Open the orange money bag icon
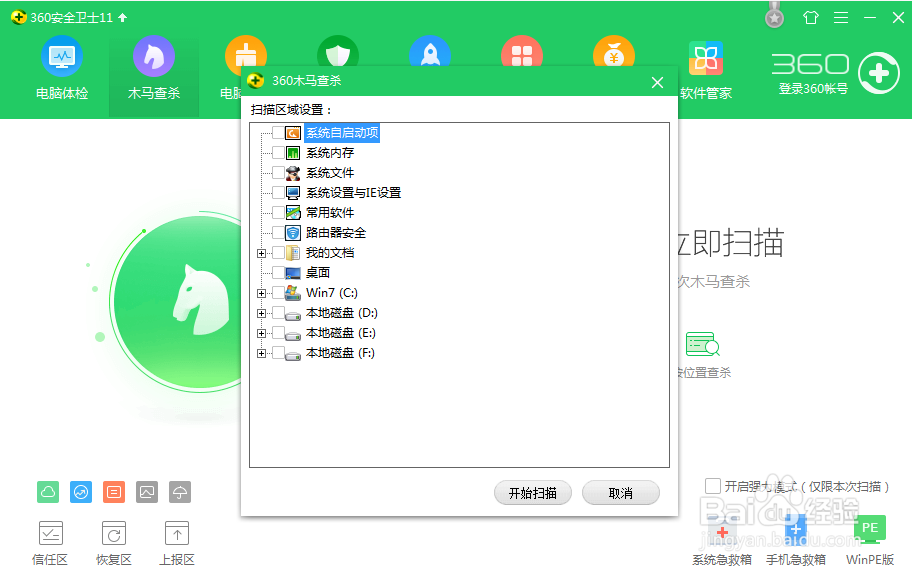The height and width of the screenshot is (571, 912). tap(614, 51)
